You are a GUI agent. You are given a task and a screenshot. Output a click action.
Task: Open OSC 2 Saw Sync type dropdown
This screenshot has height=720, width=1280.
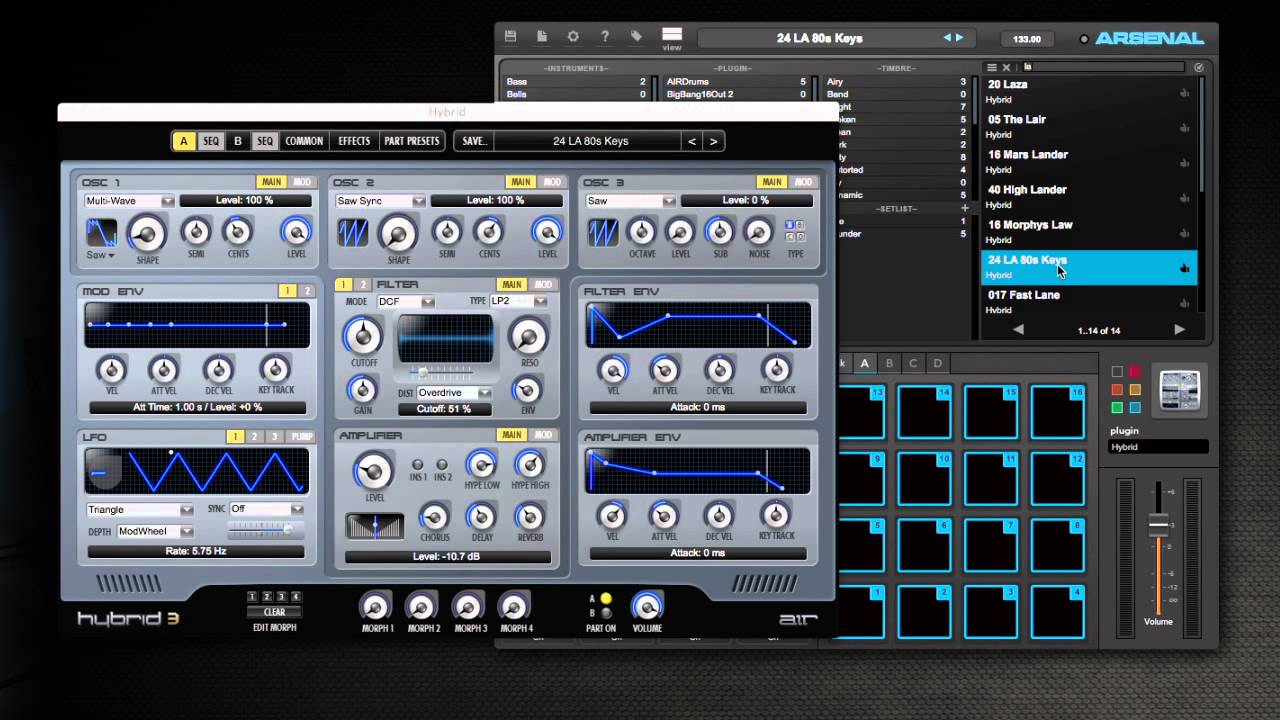pyautogui.click(x=381, y=201)
